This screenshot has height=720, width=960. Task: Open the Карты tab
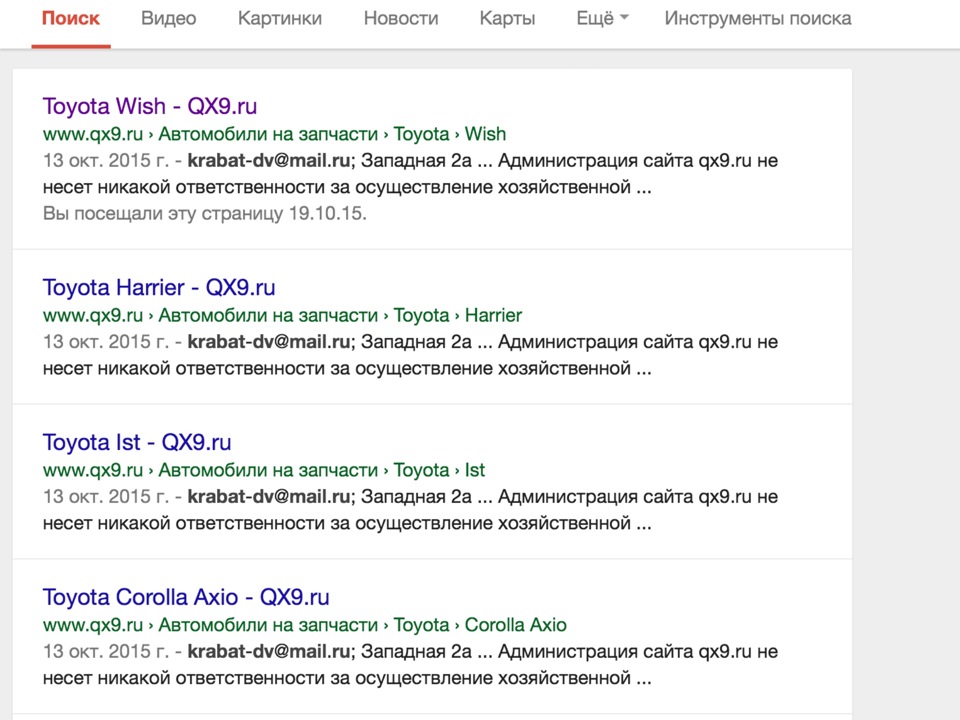point(508,18)
